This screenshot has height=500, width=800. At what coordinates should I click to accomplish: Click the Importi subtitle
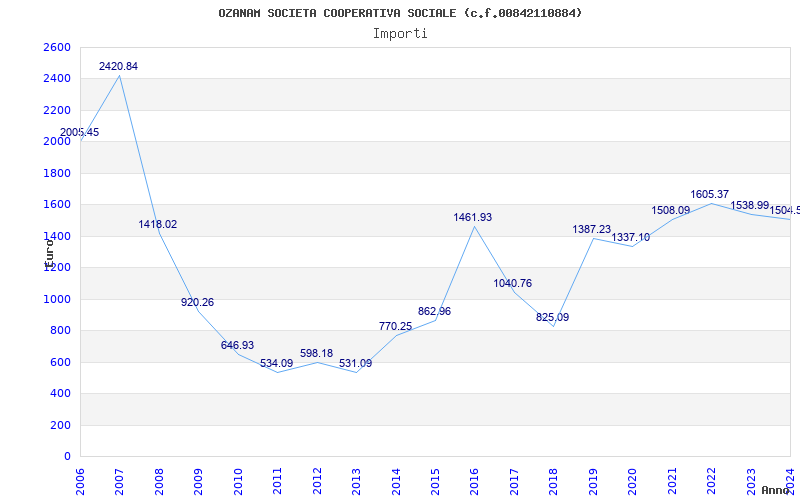(x=400, y=34)
